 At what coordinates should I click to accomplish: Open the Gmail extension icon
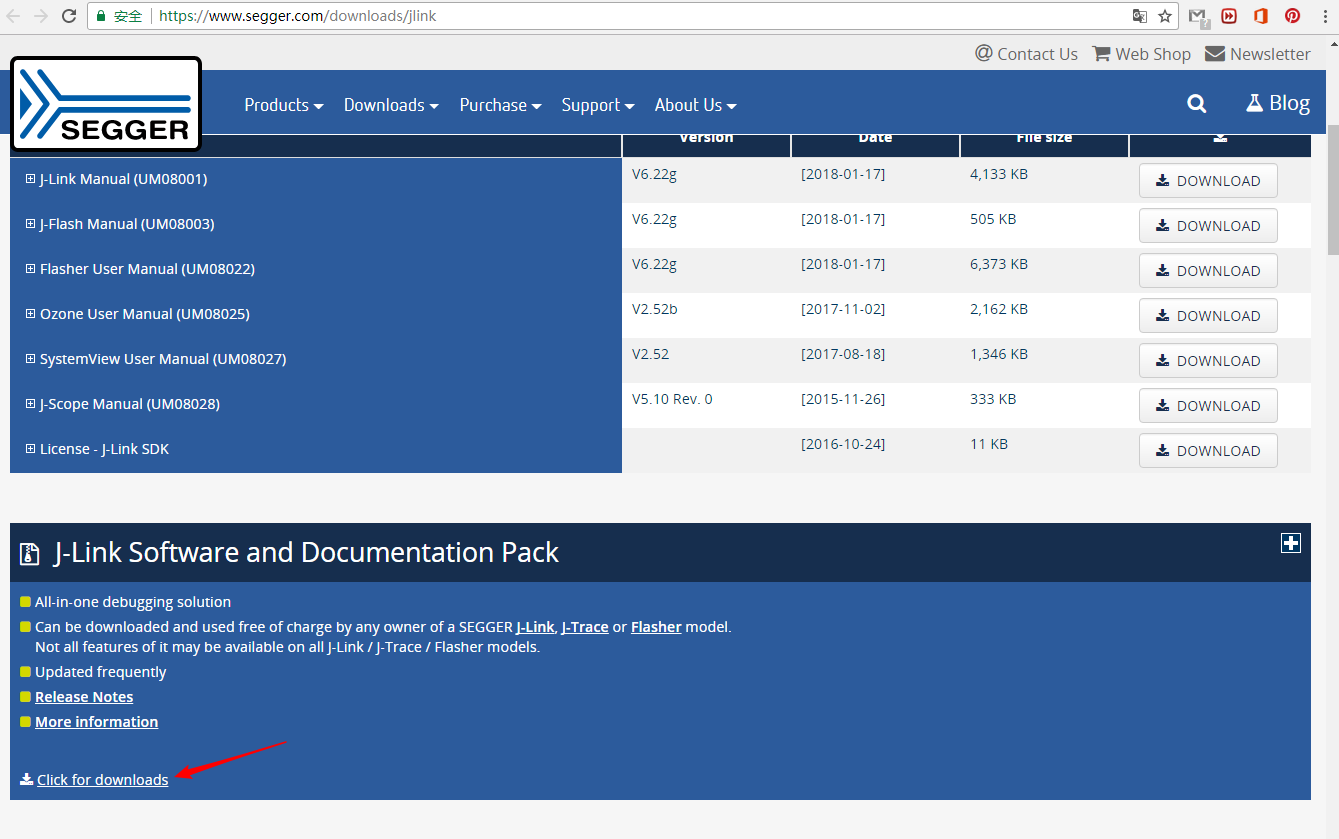[1198, 16]
